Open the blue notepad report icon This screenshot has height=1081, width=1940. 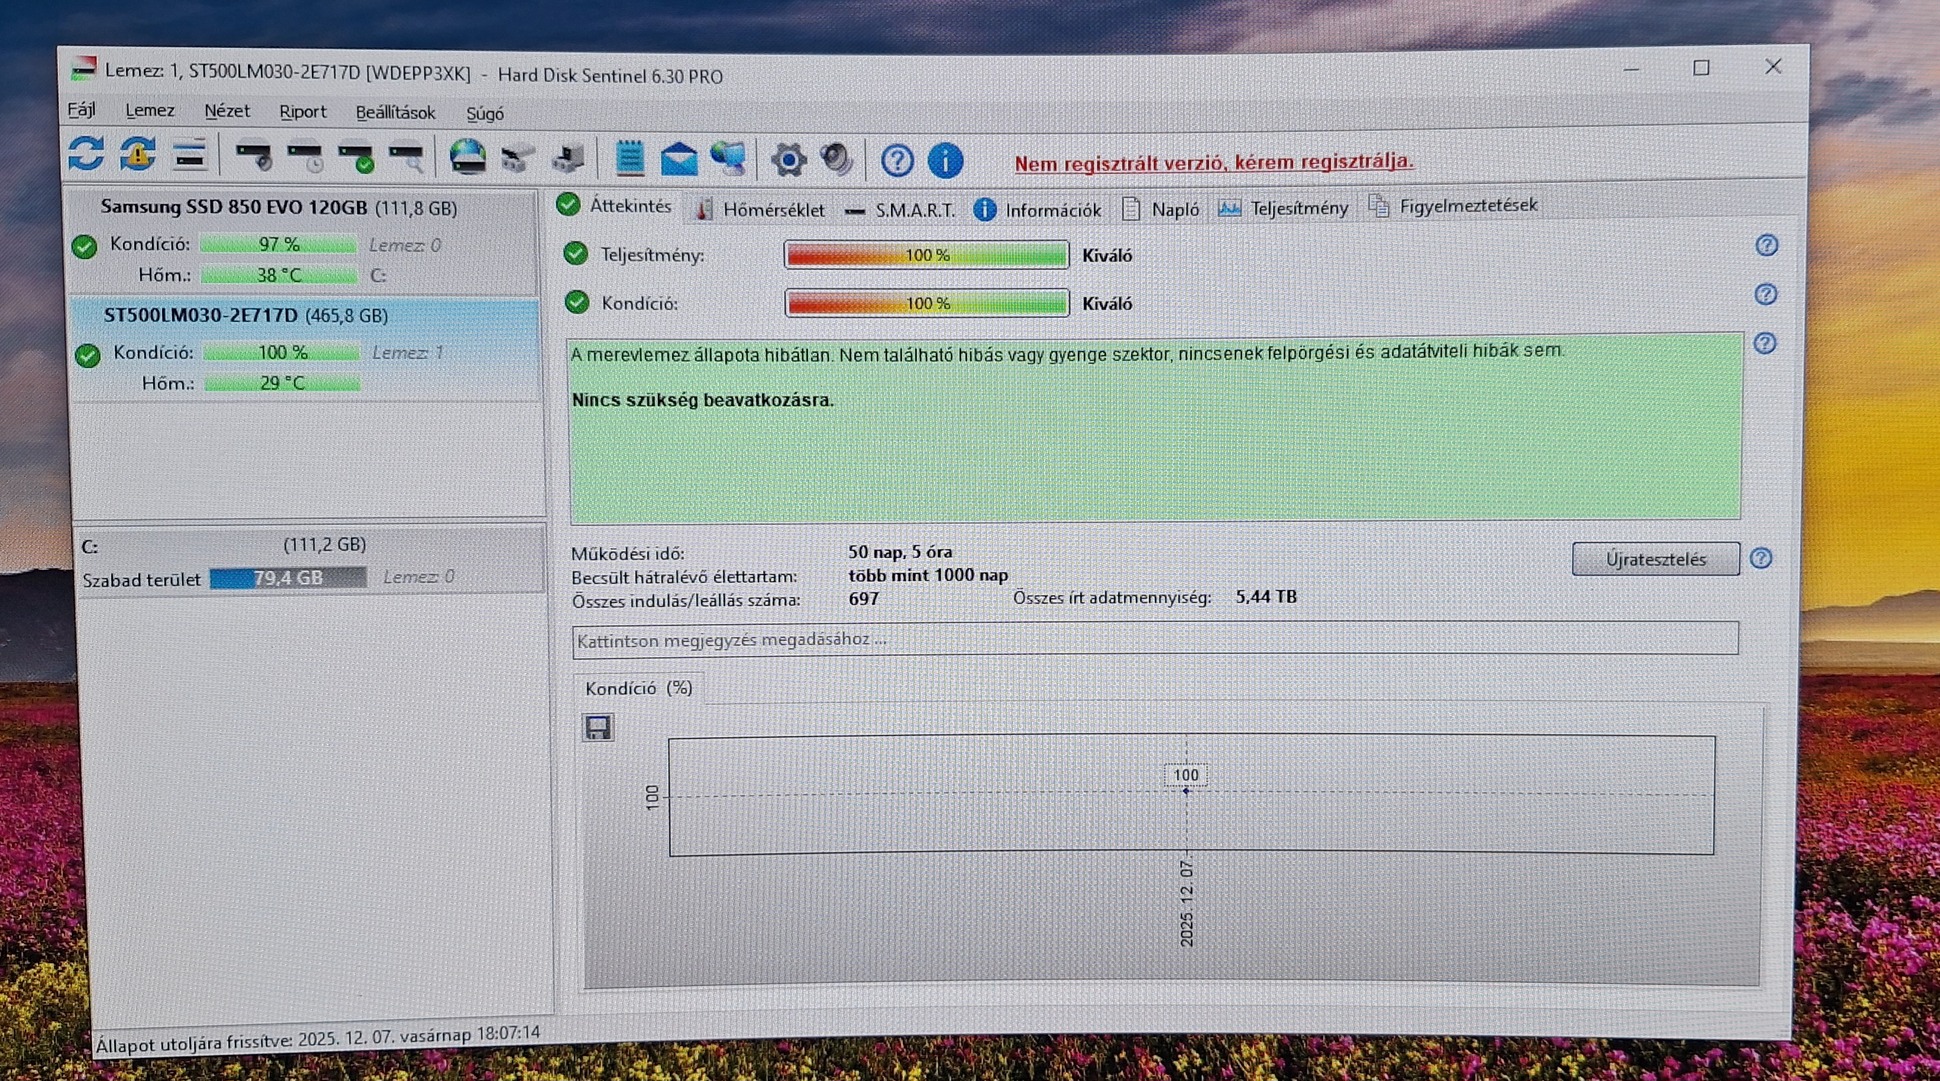tap(629, 158)
